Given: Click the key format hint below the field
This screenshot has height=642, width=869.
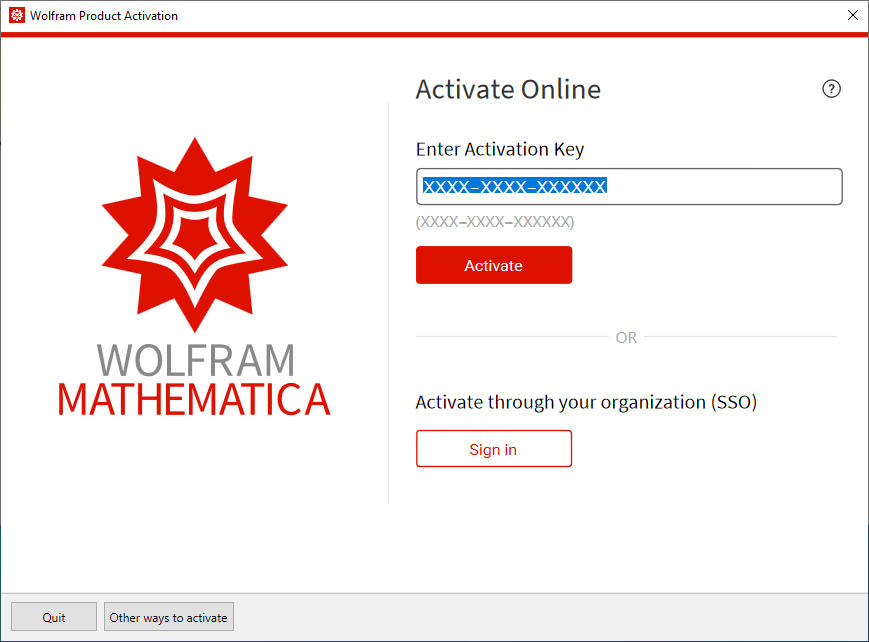Looking at the screenshot, I should [x=495, y=222].
